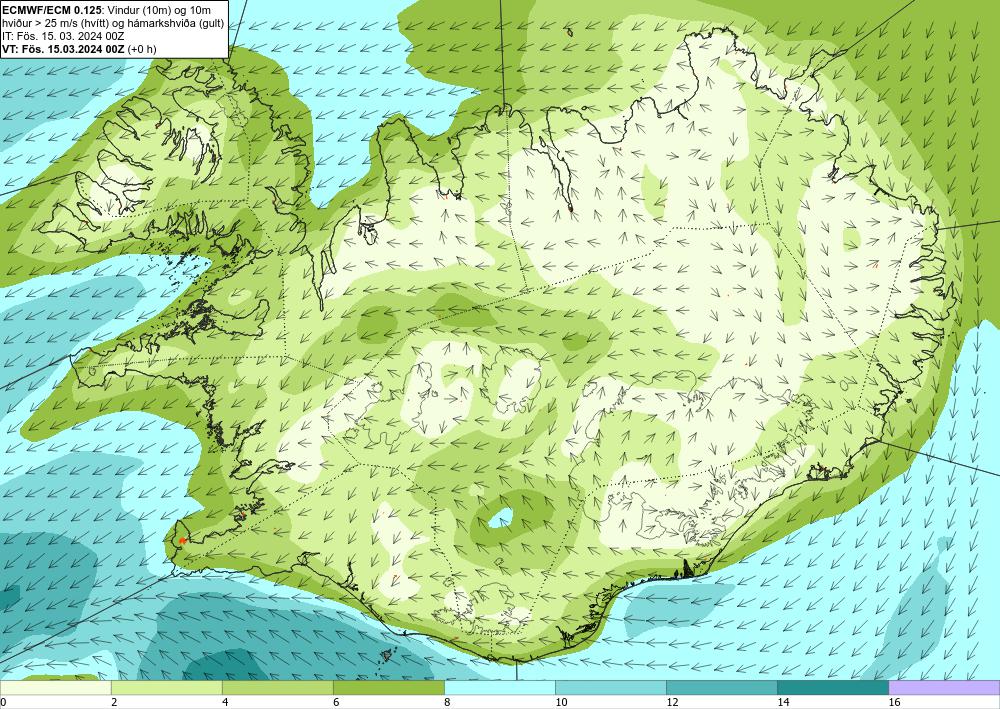Click the dark teal 14–16 legend swatch
The height and width of the screenshot is (709, 1000).
click(833, 688)
